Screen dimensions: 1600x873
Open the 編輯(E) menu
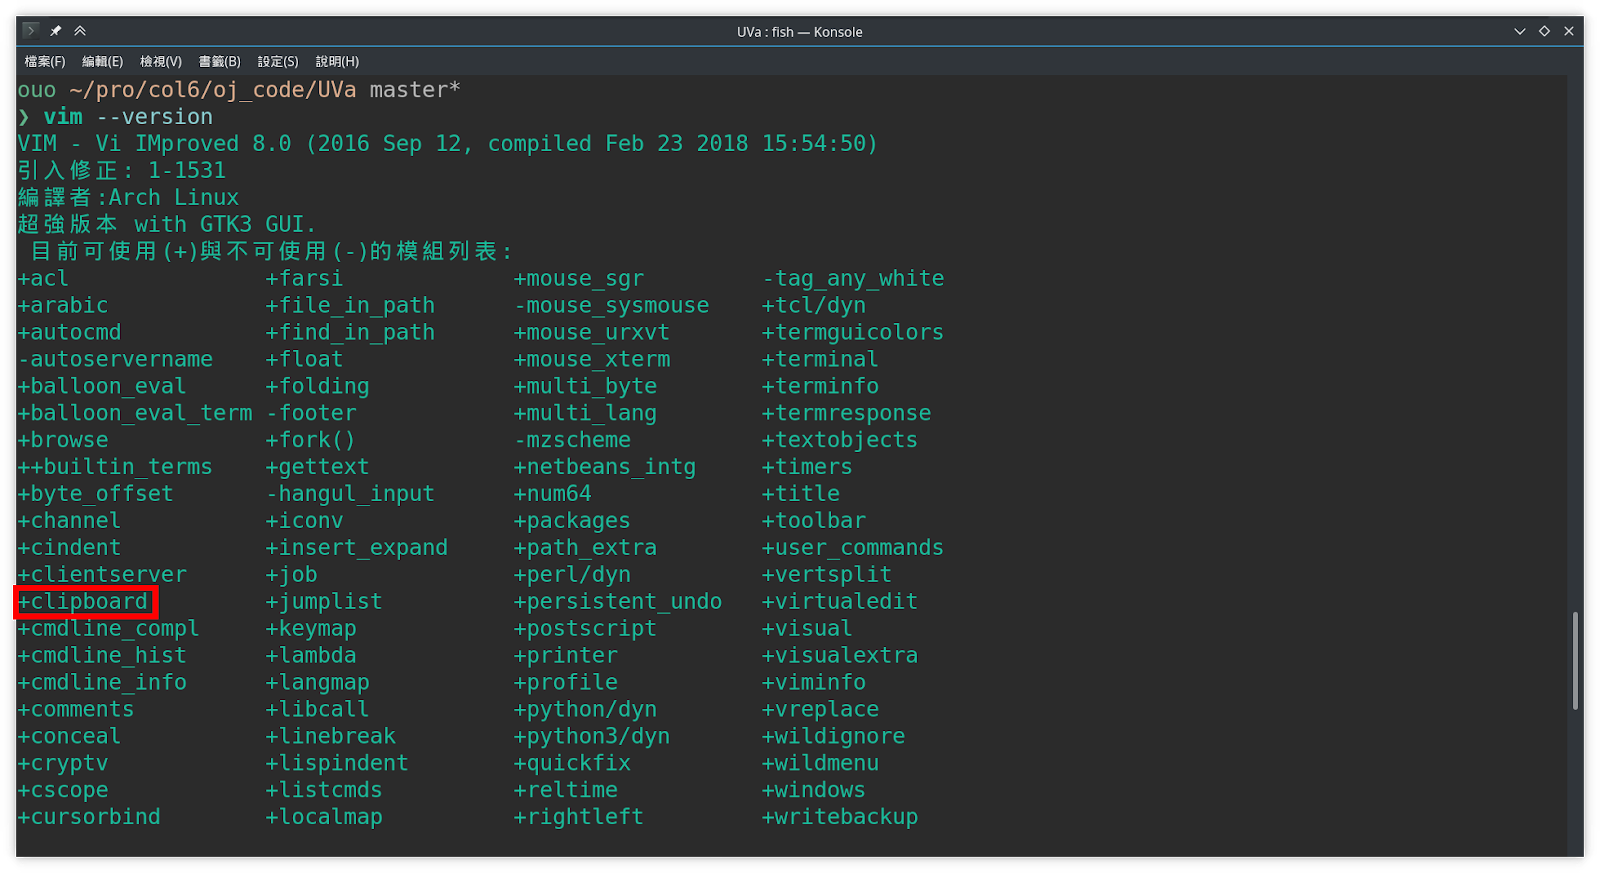[x=103, y=62]
